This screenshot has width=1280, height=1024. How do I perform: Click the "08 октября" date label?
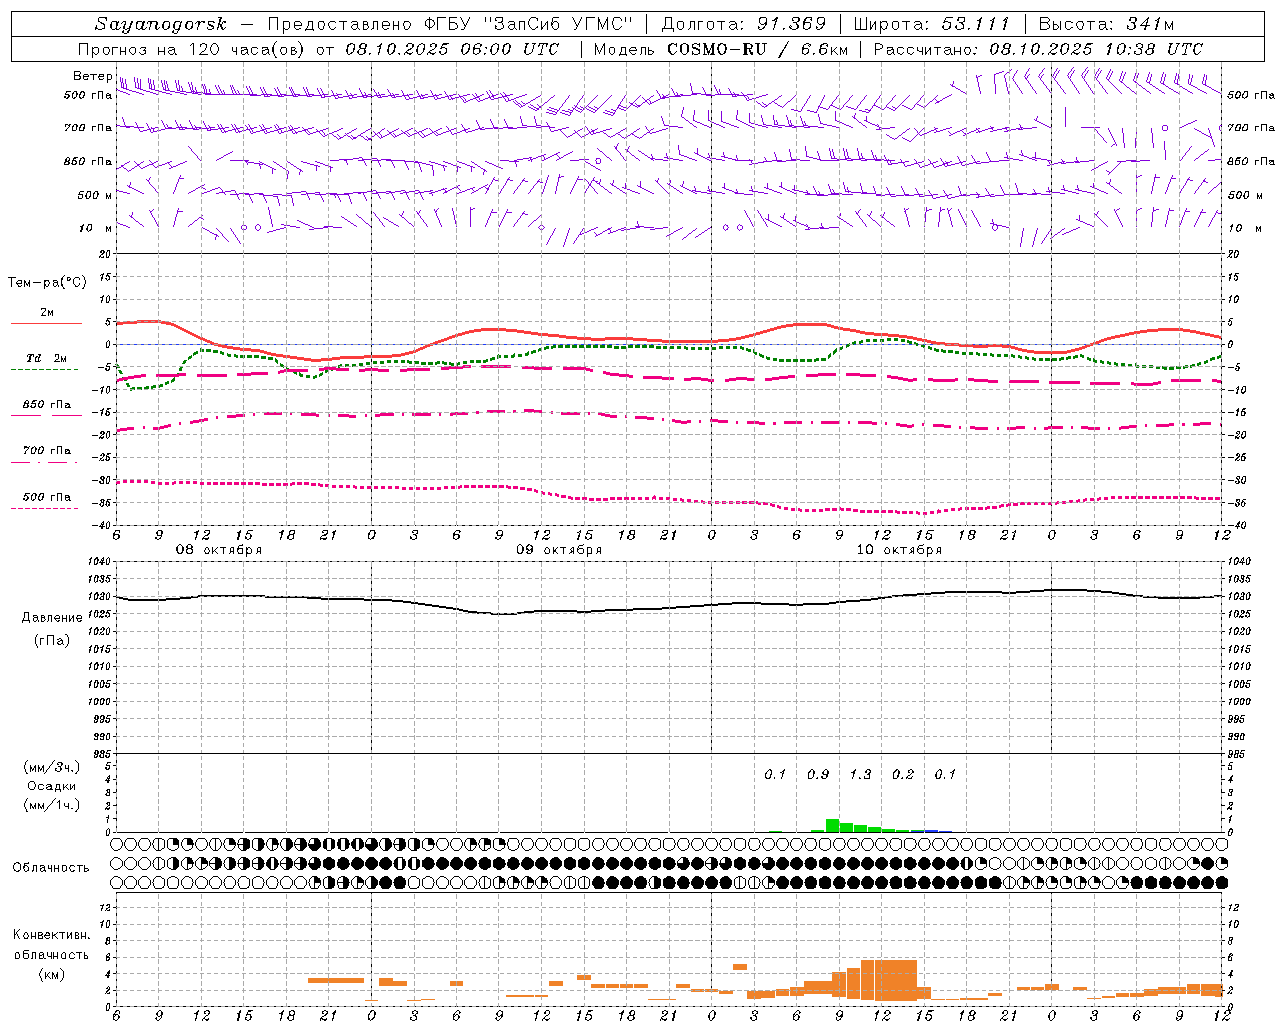(219, 550)
